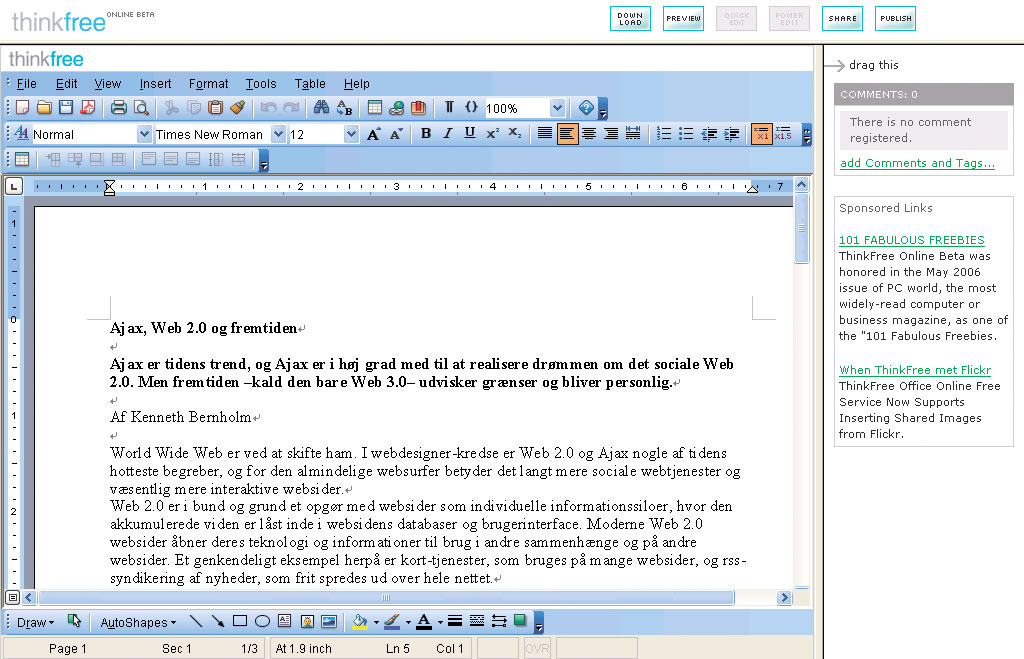Shrink the font size with the smaller A icon

pos(396,135)
